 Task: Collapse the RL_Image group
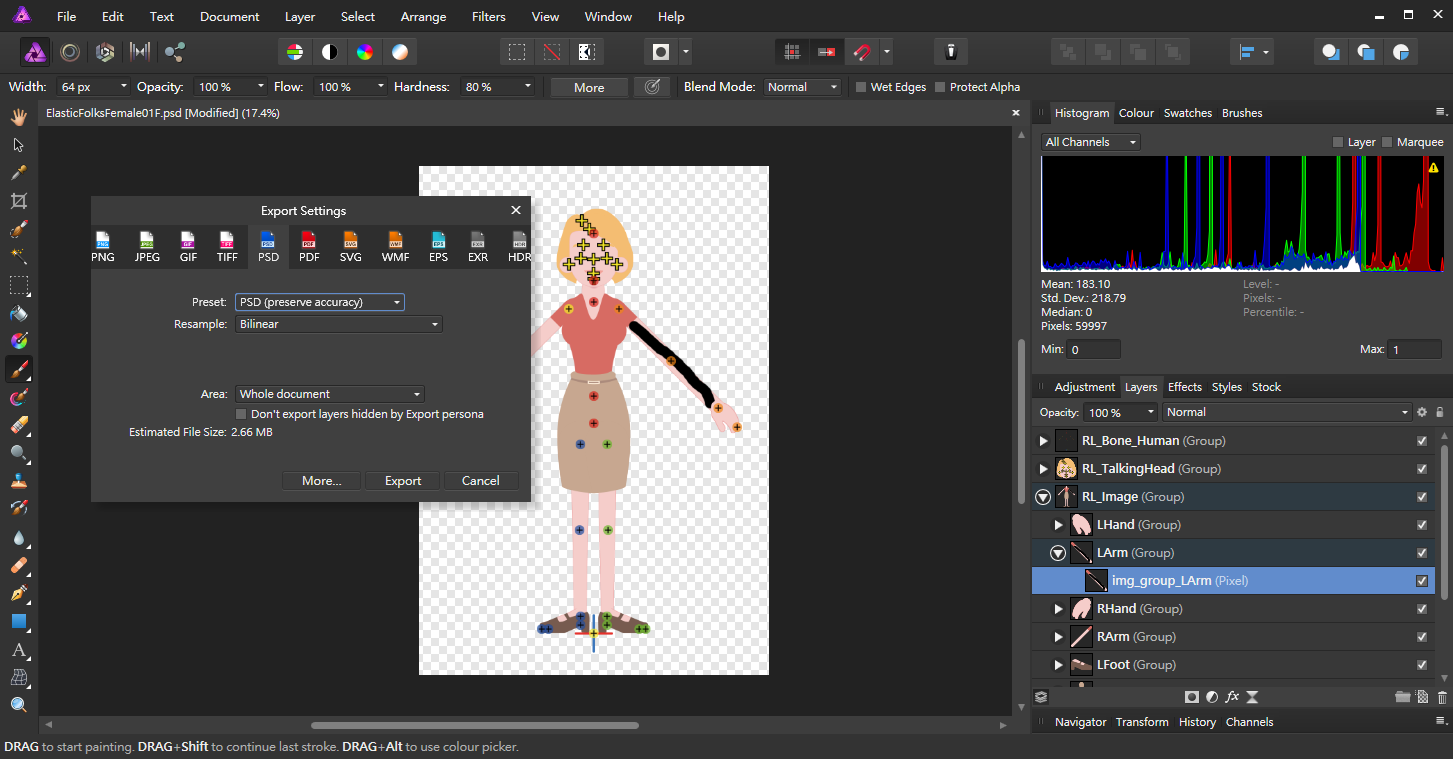1044,497
